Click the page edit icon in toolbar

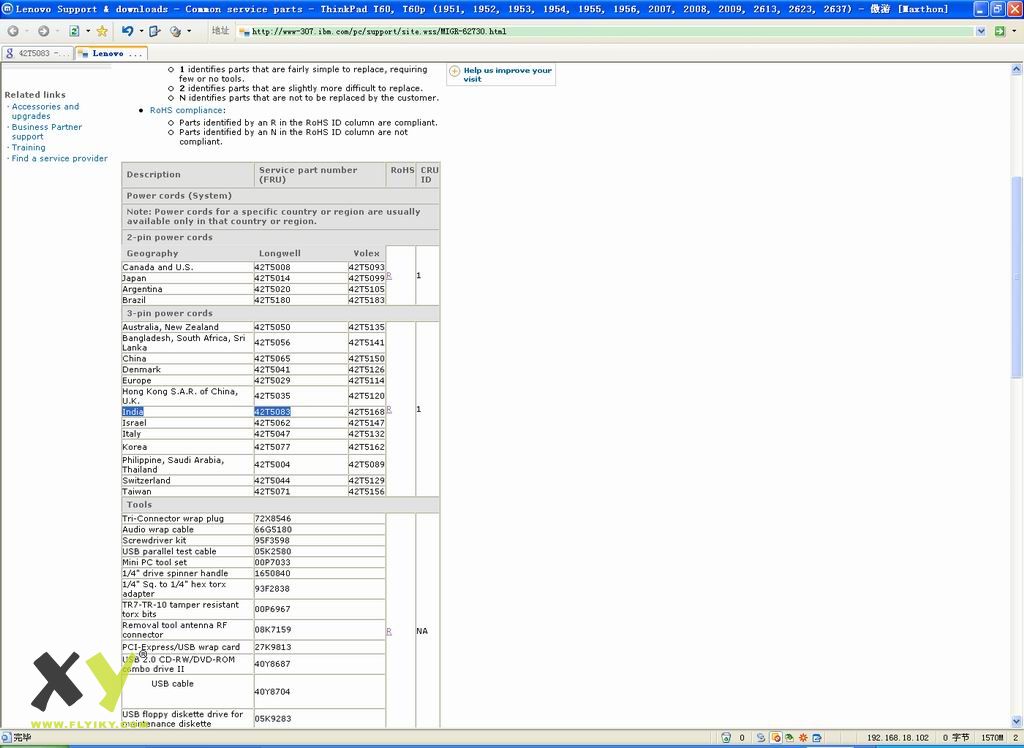155,31
